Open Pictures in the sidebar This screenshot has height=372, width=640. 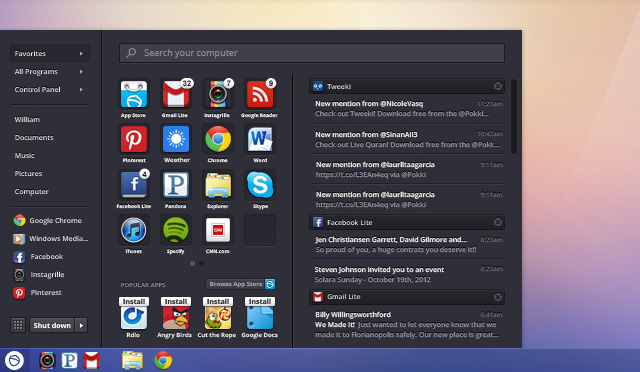pyautogui.click(x=28, y=174)
